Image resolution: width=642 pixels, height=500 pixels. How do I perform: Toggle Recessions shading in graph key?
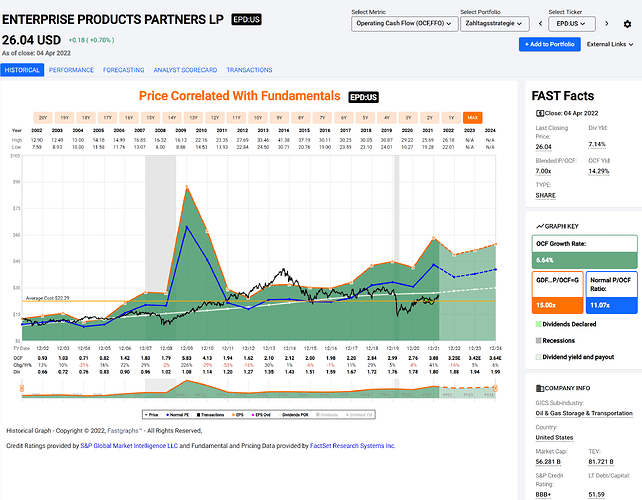(555, 340)
